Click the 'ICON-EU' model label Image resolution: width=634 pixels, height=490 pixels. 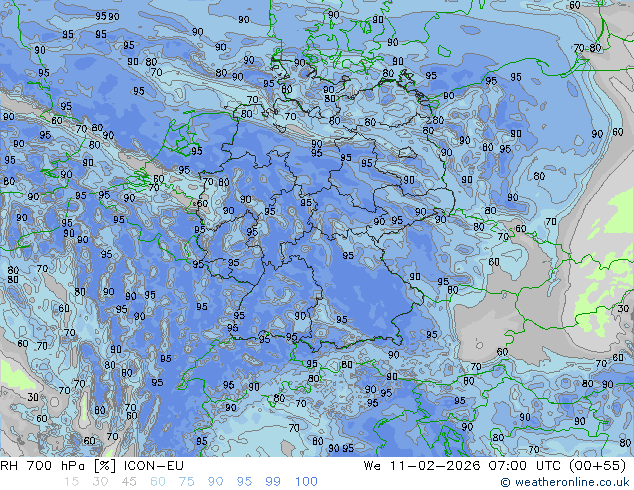[x=154, y=466]
